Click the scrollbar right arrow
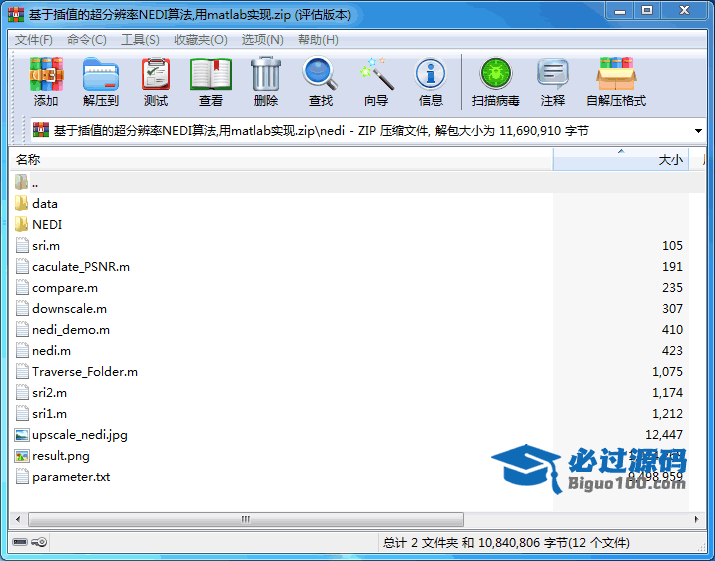The height and width of the screenshot is (561, 715). pyautogui.click(x=696, y=519)
